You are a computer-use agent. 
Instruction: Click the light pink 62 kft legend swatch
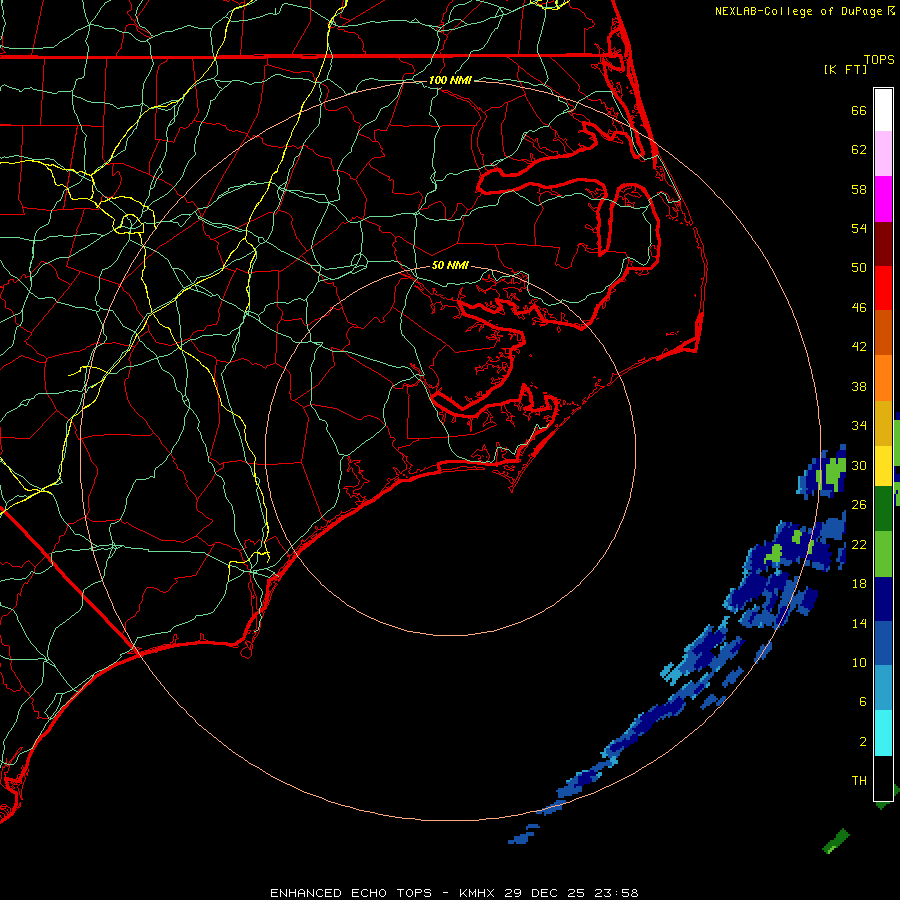coord(883,153)
